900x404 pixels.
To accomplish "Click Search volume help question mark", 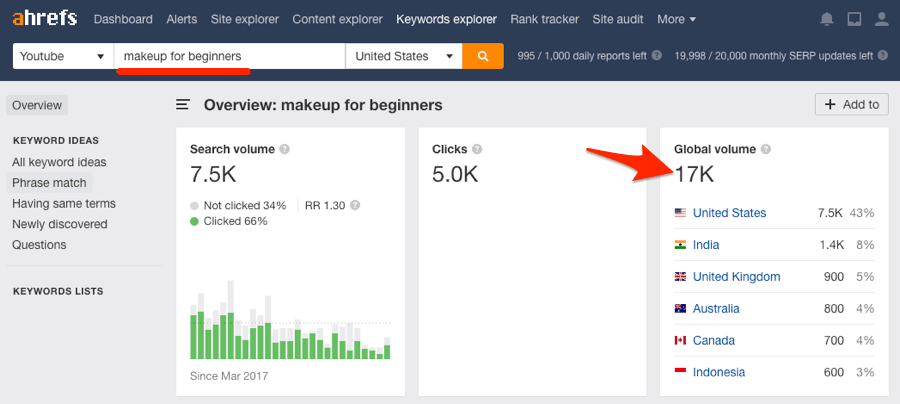I will (x=285, y=149).
